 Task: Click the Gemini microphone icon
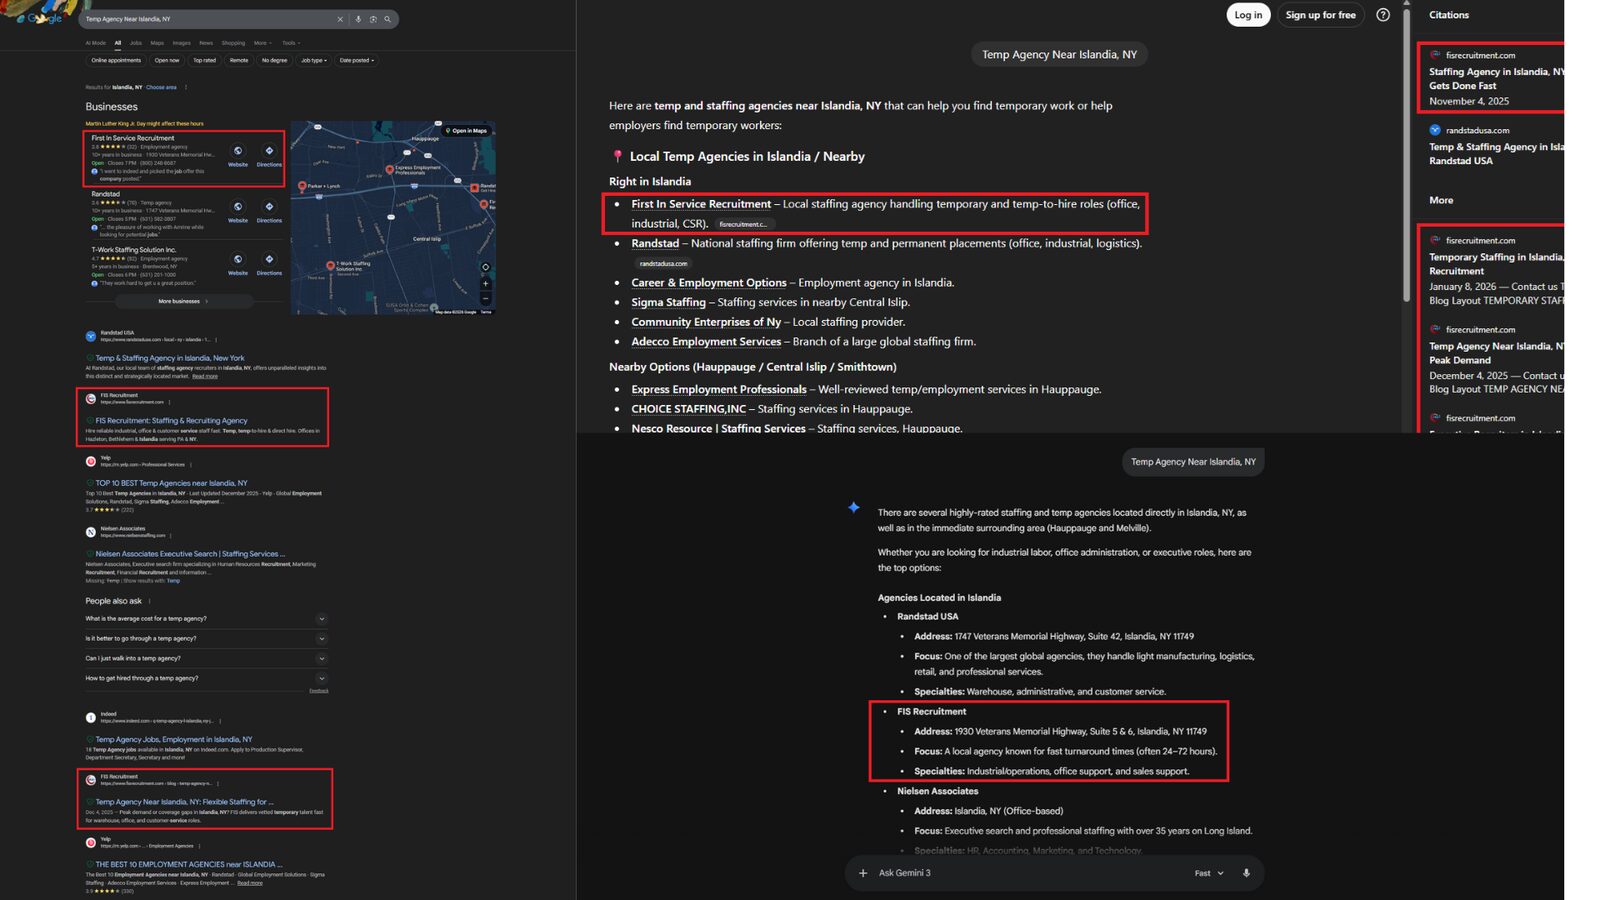[x=1246, y=873]
